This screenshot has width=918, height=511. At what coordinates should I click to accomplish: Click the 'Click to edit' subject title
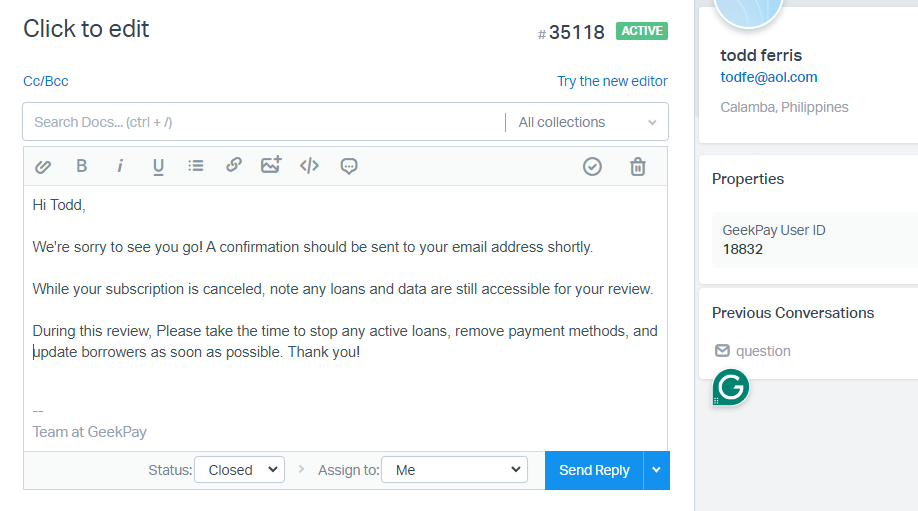(86, 29)
